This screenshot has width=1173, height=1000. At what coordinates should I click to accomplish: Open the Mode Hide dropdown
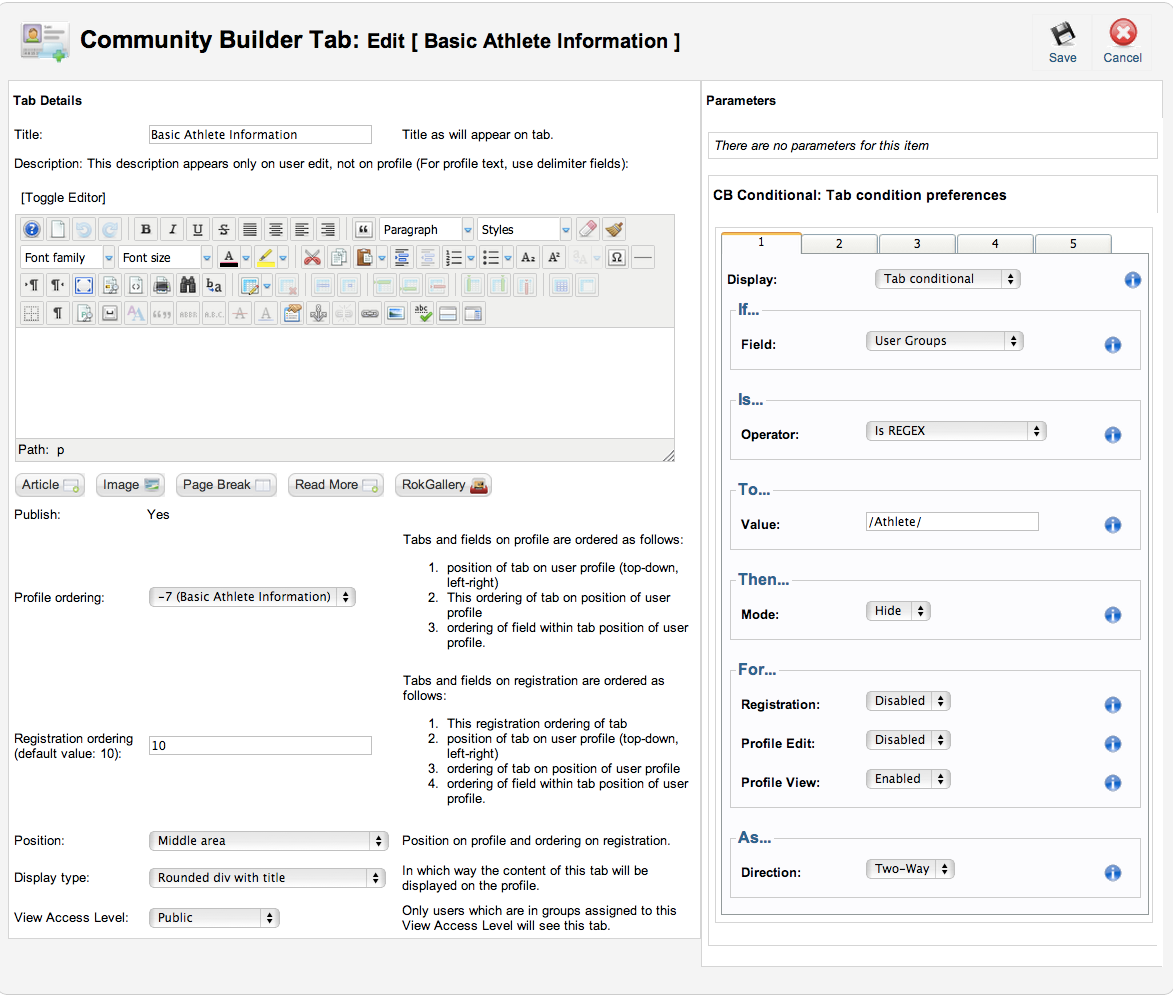coord(898,611)
